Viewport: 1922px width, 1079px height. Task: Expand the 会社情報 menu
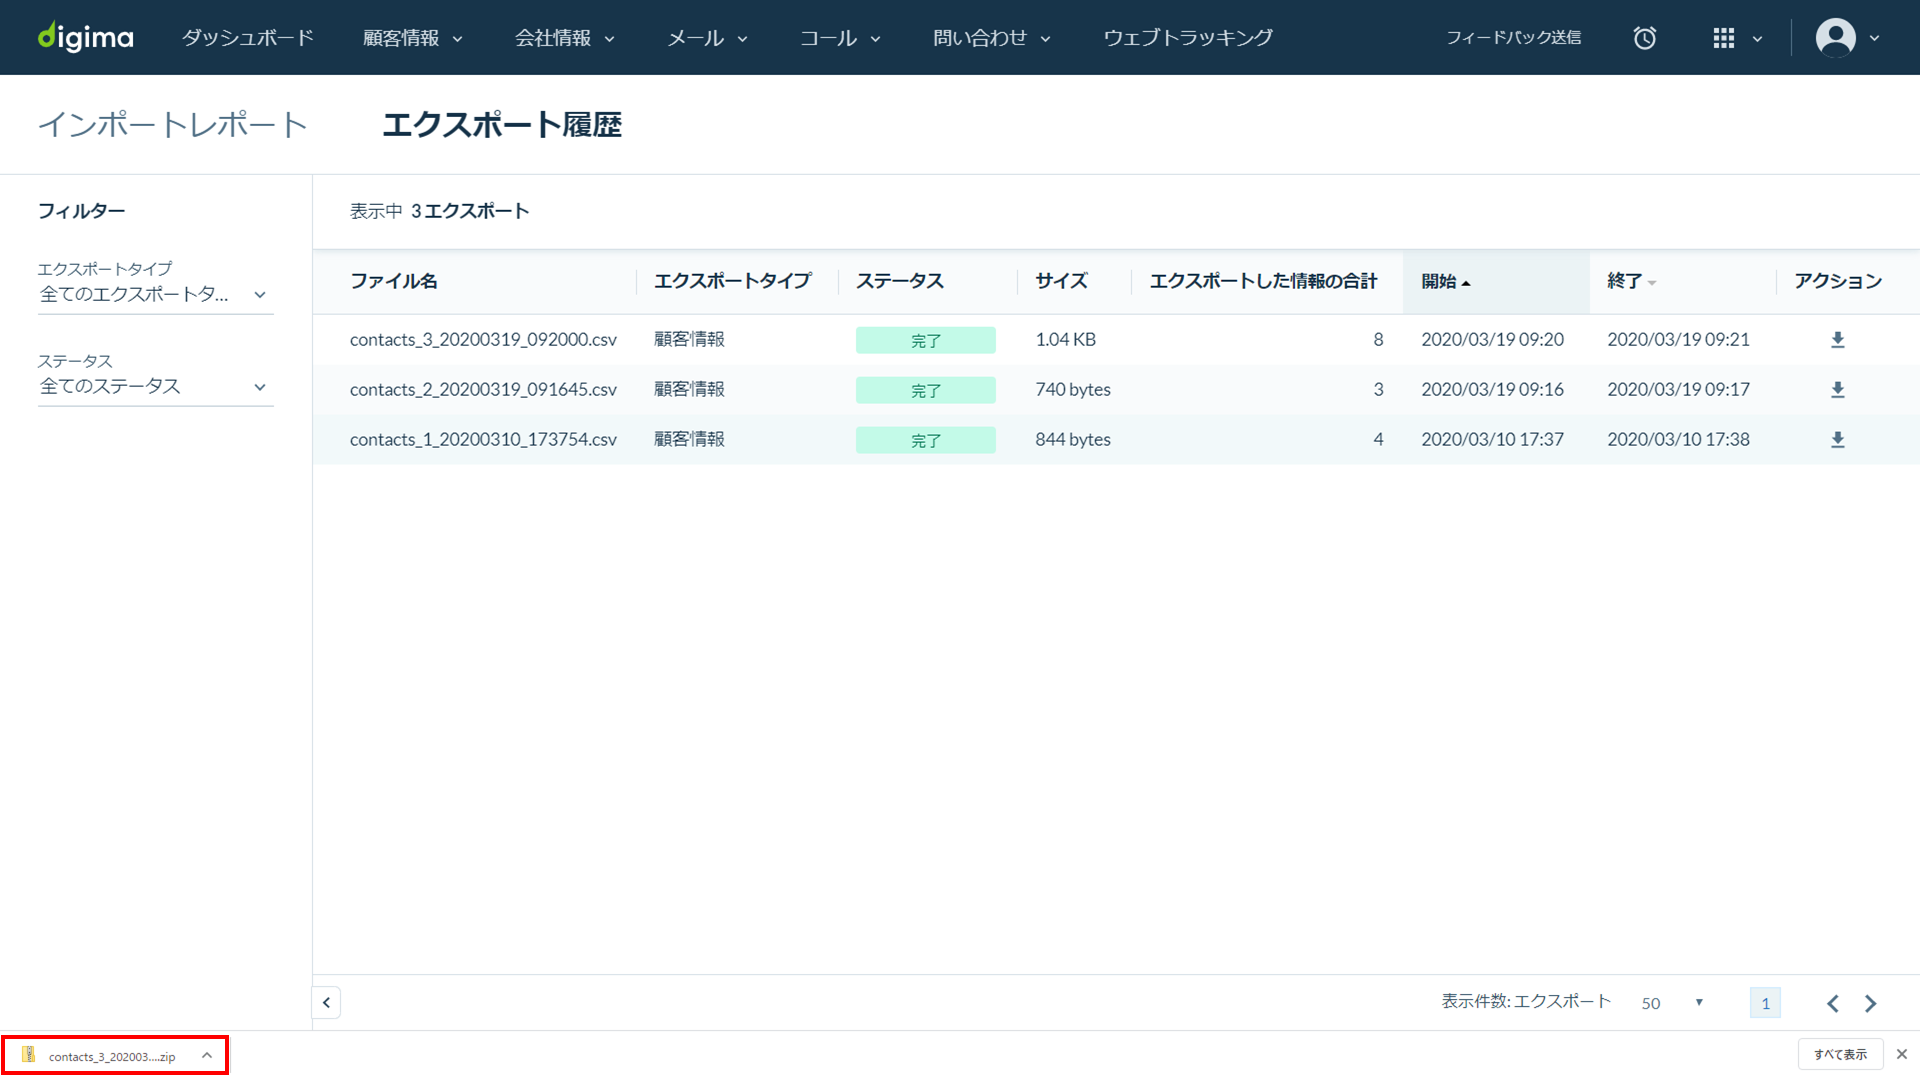[x=565, y=38]
